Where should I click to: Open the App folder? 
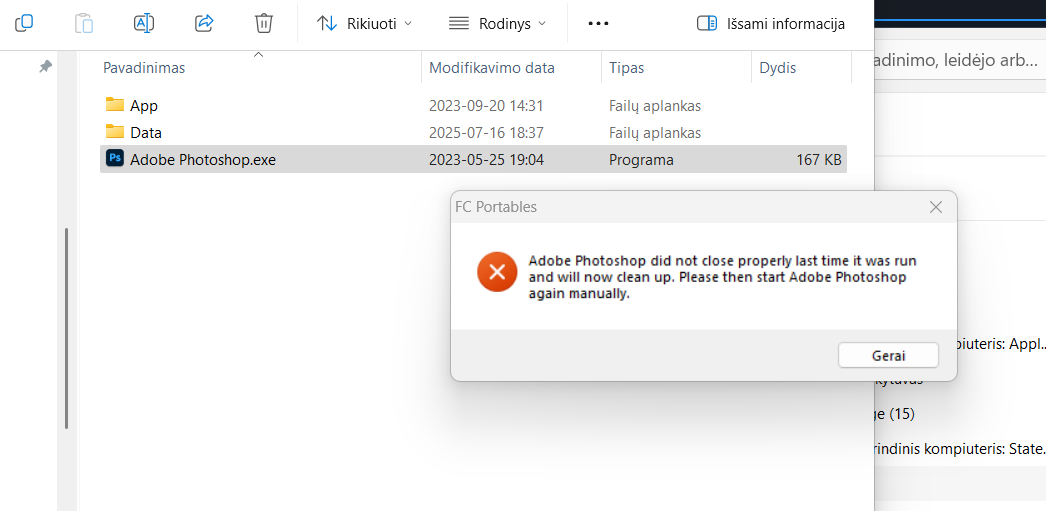click(143, 106)
